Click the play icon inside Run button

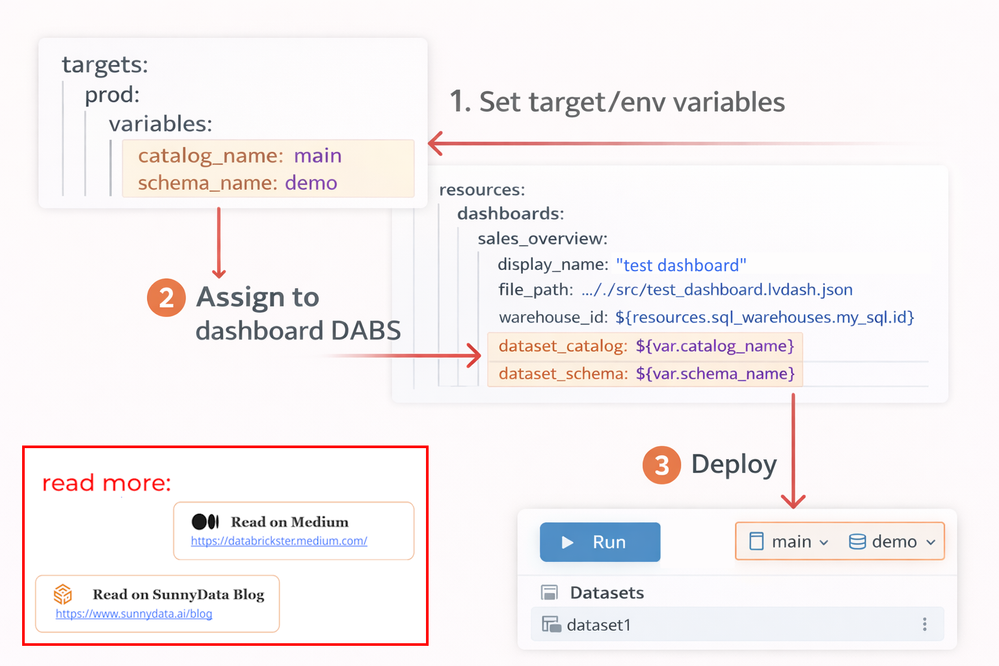pos(566,542)
